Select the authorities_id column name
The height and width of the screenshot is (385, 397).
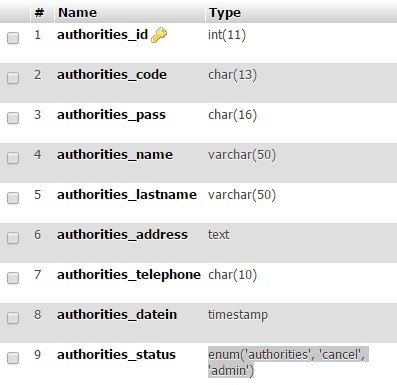pyautogui.click(x=102, y=35)
